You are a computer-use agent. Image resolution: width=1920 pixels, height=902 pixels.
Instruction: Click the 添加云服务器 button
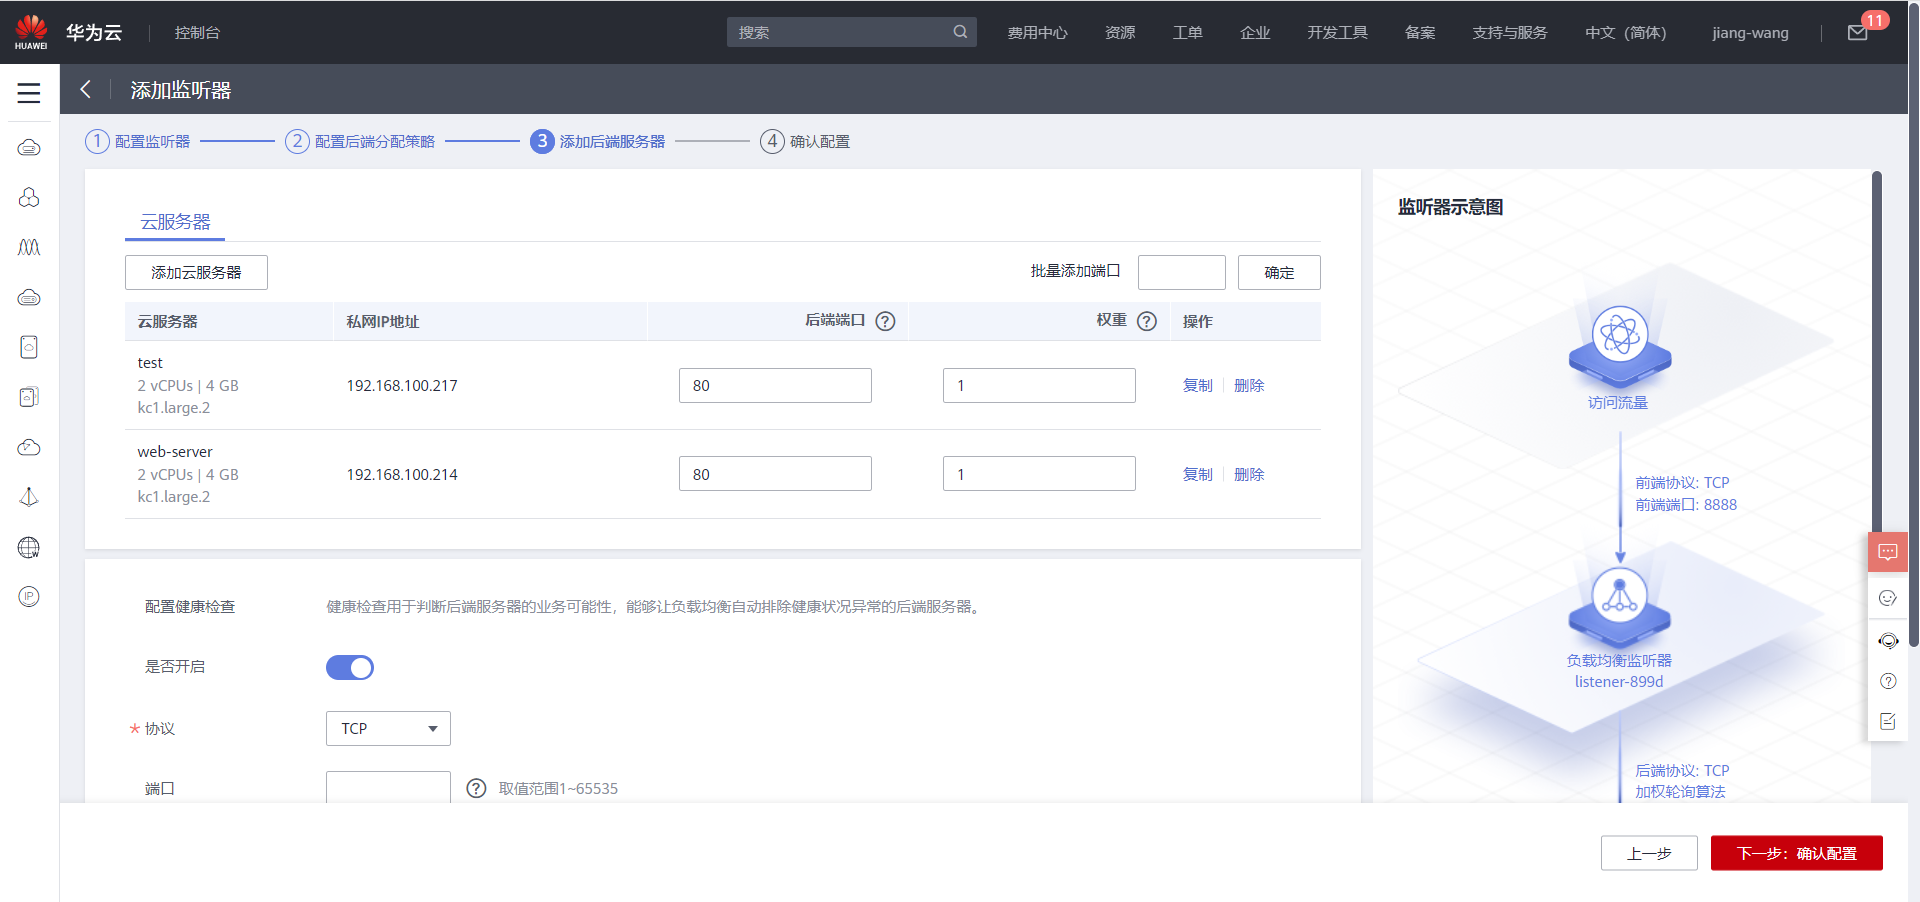point(196,272)
